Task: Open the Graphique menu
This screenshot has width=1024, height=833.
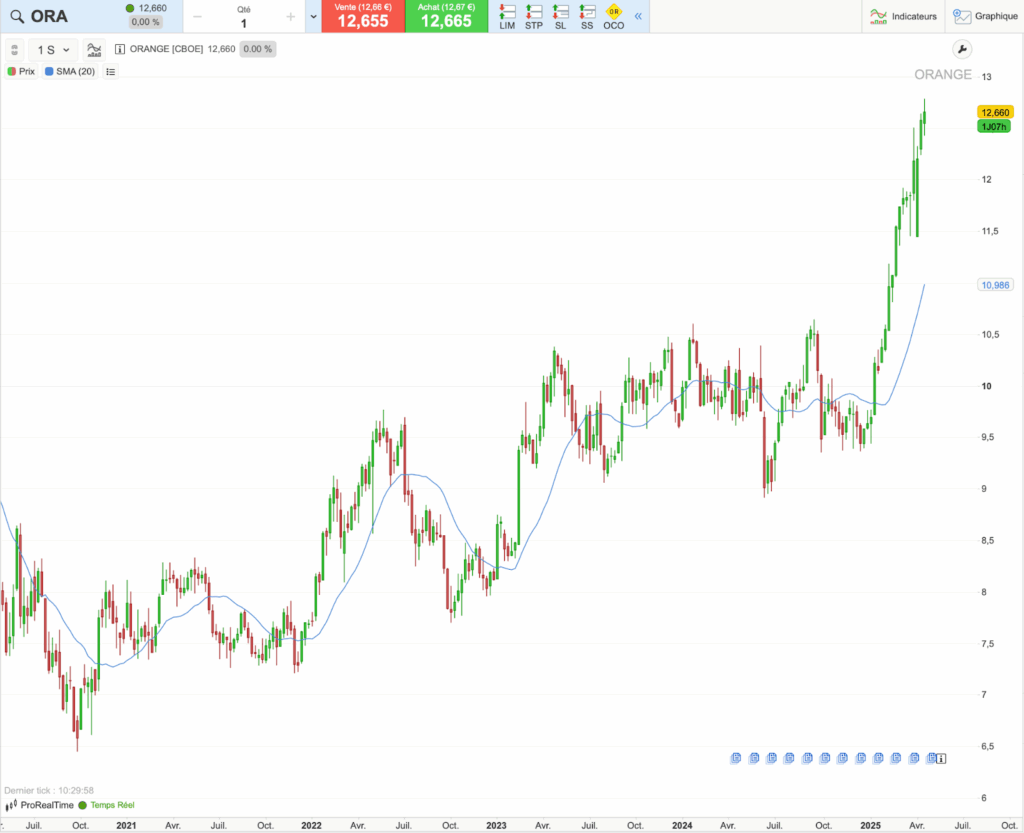Action: point(985,16)
